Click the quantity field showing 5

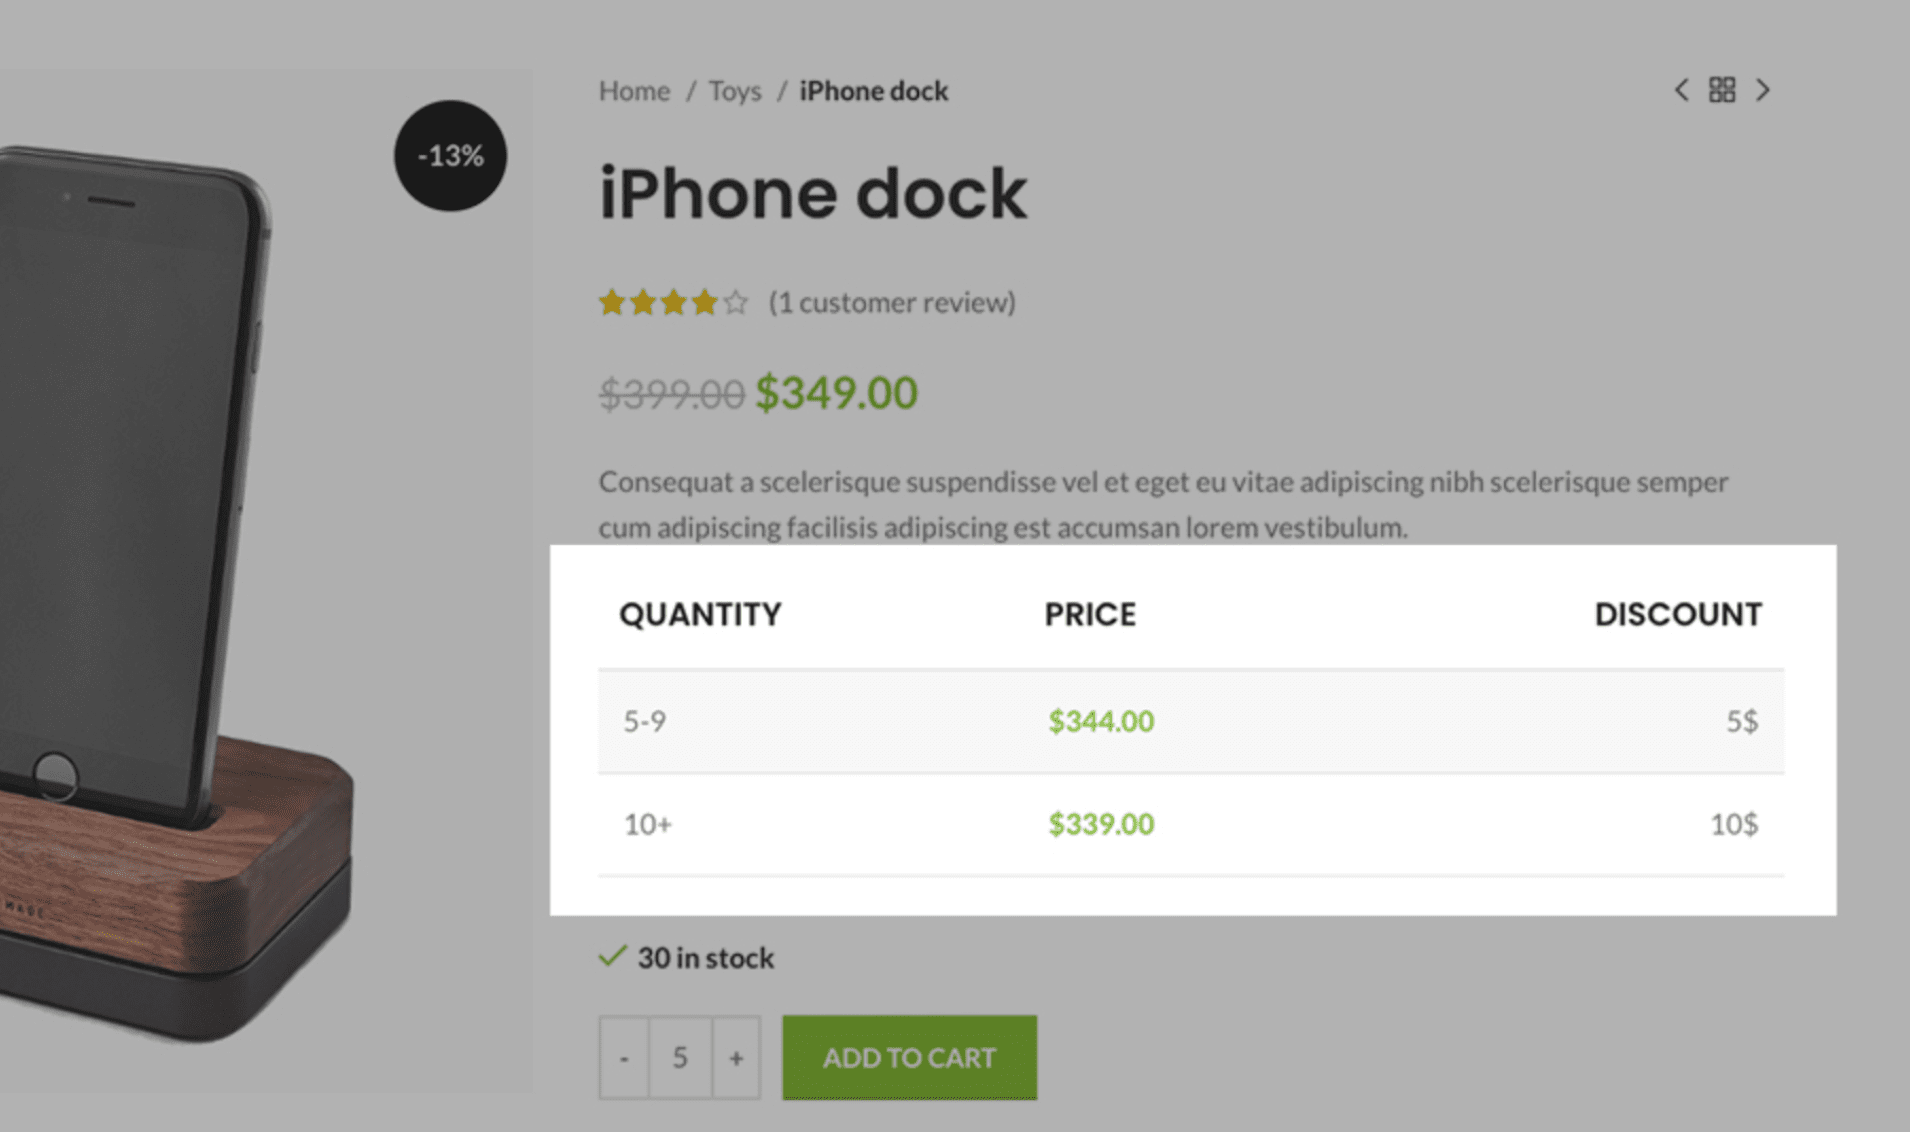680,1058
